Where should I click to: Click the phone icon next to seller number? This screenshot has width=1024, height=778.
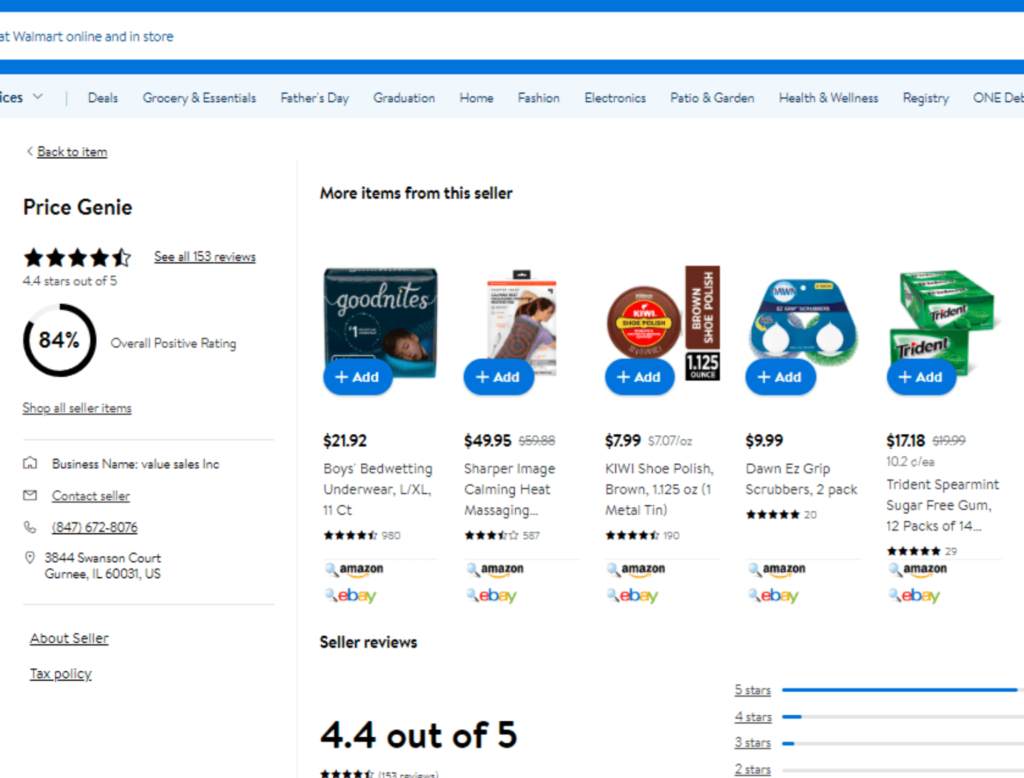[30, 527]
